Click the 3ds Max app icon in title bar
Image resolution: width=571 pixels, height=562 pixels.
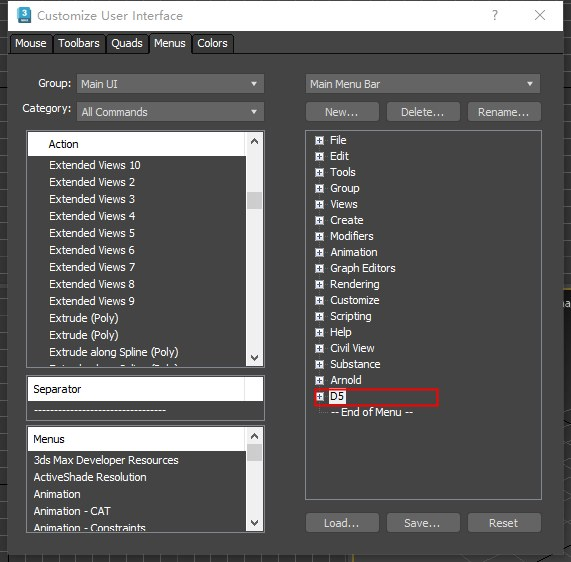(x=24, y=15)
